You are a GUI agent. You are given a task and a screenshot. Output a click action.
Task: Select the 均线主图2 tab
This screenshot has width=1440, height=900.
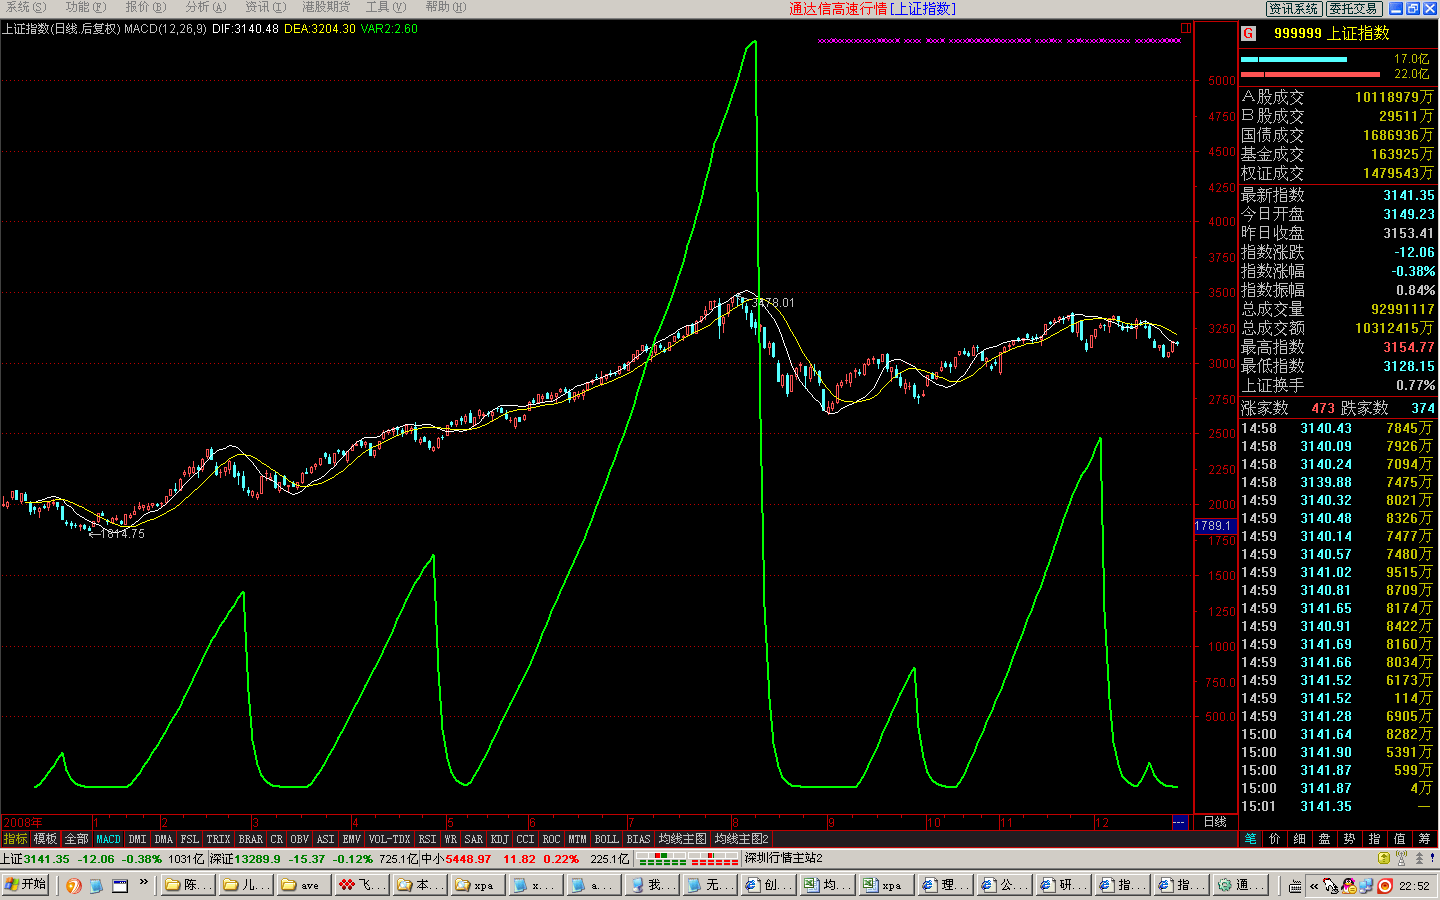click(x=741, y=839)
